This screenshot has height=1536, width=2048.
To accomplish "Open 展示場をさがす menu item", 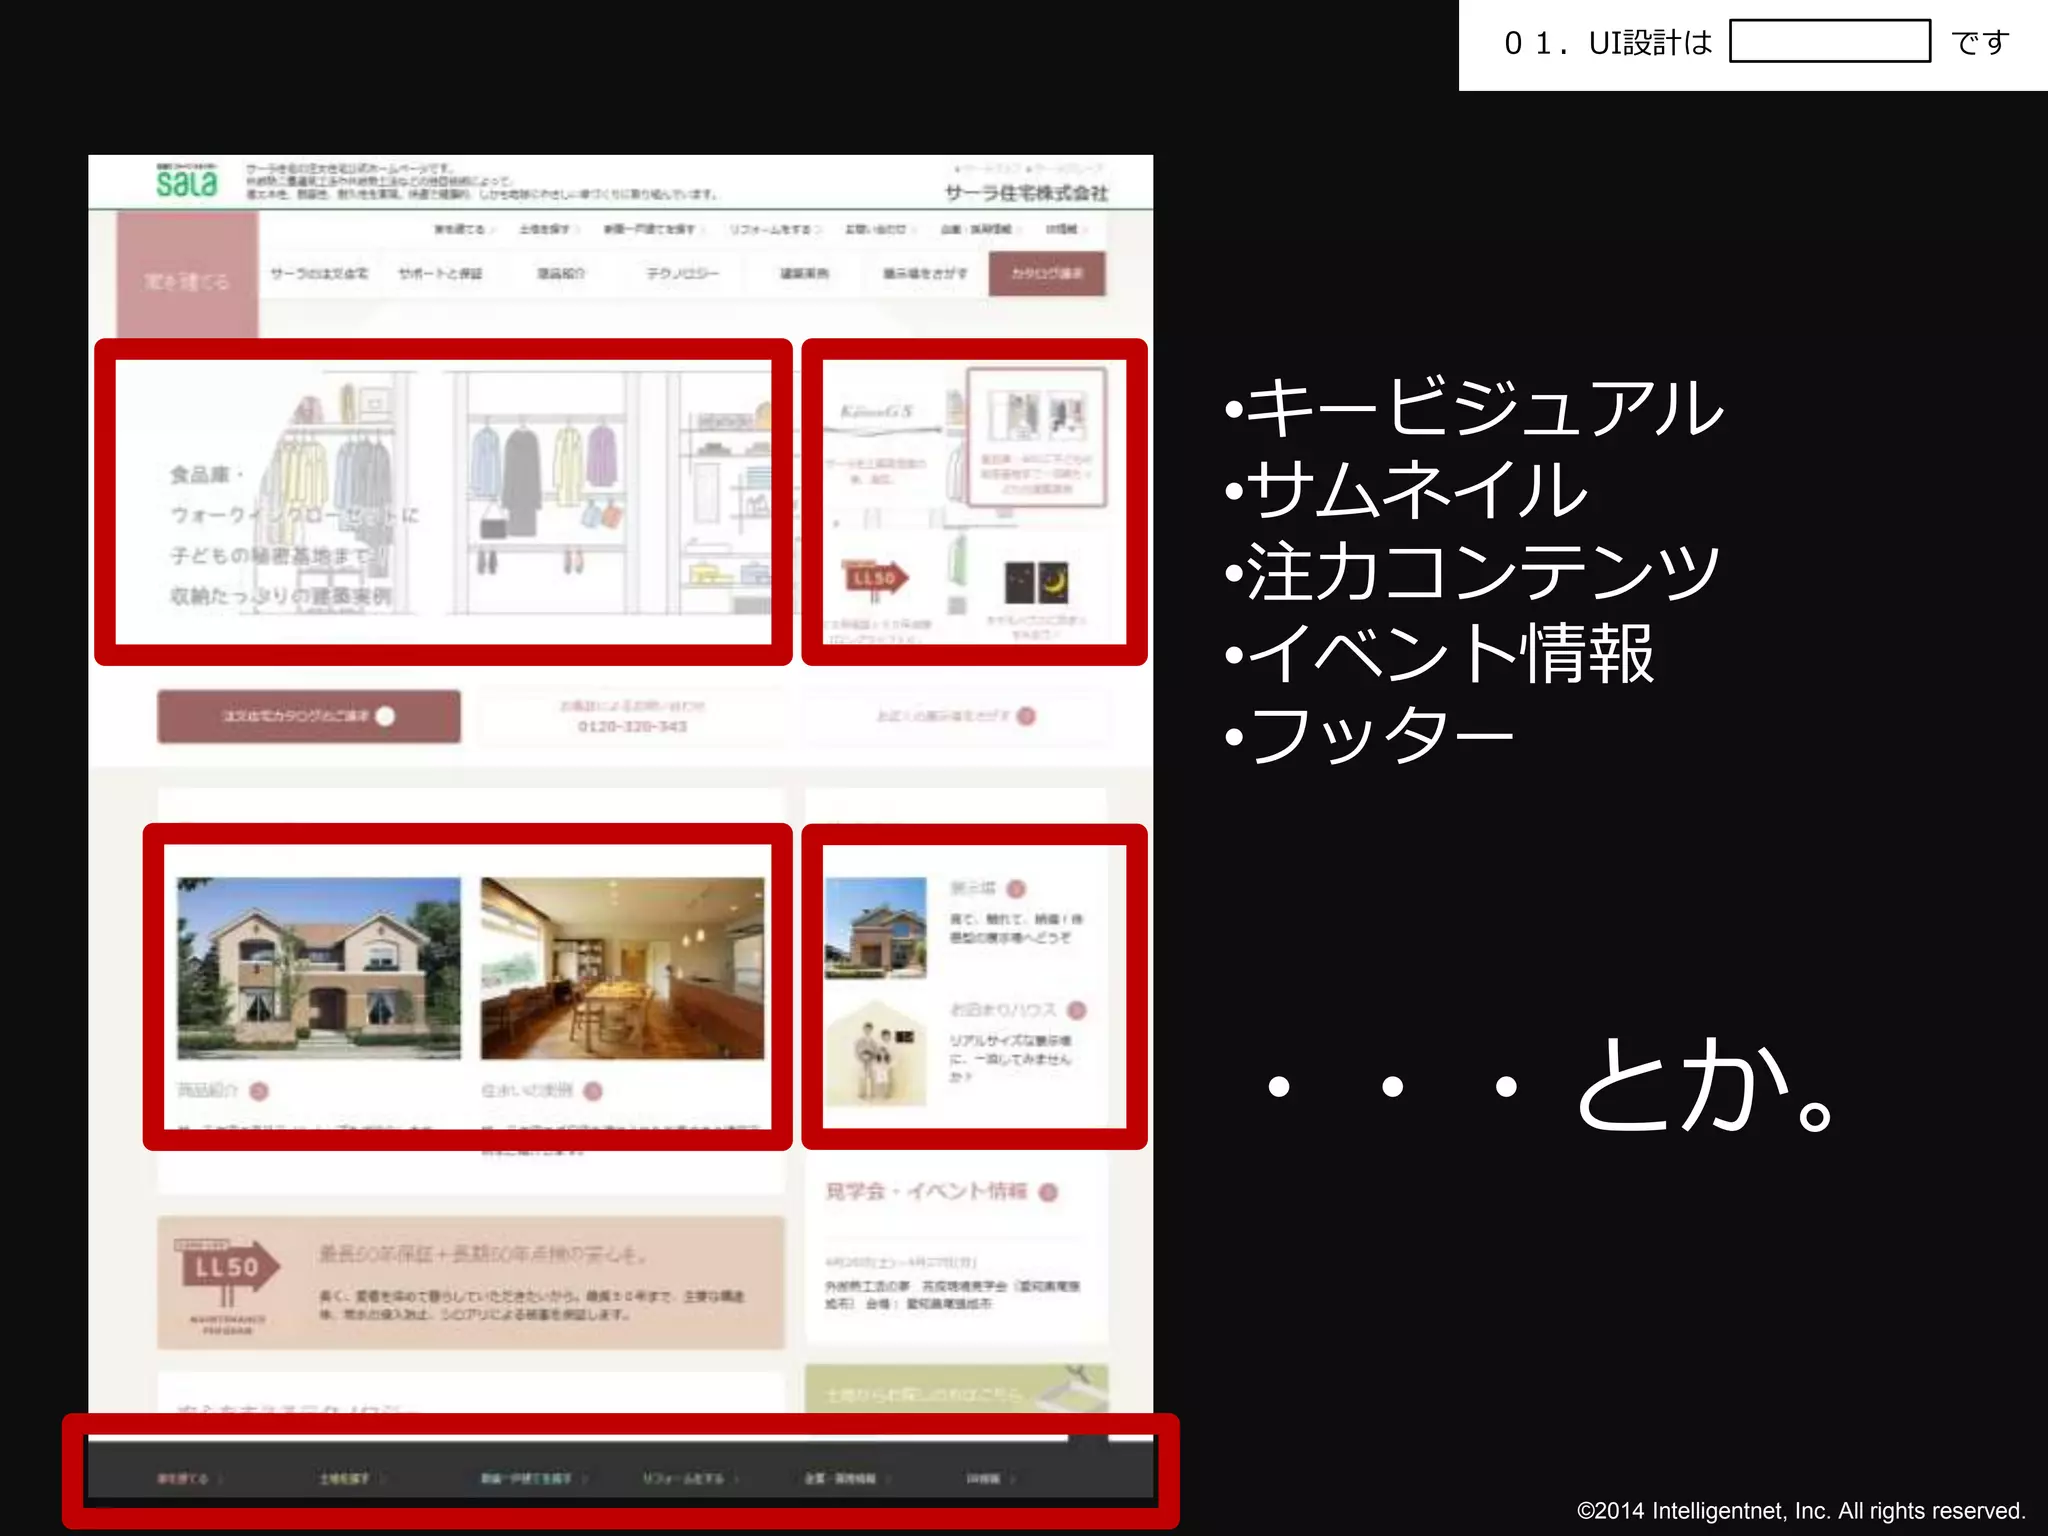I will (x=925, y=273).
